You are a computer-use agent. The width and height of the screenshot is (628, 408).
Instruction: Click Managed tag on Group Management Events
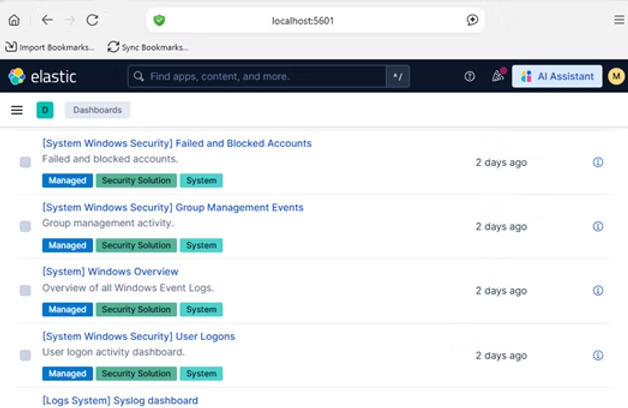click(x=67, y=245)
